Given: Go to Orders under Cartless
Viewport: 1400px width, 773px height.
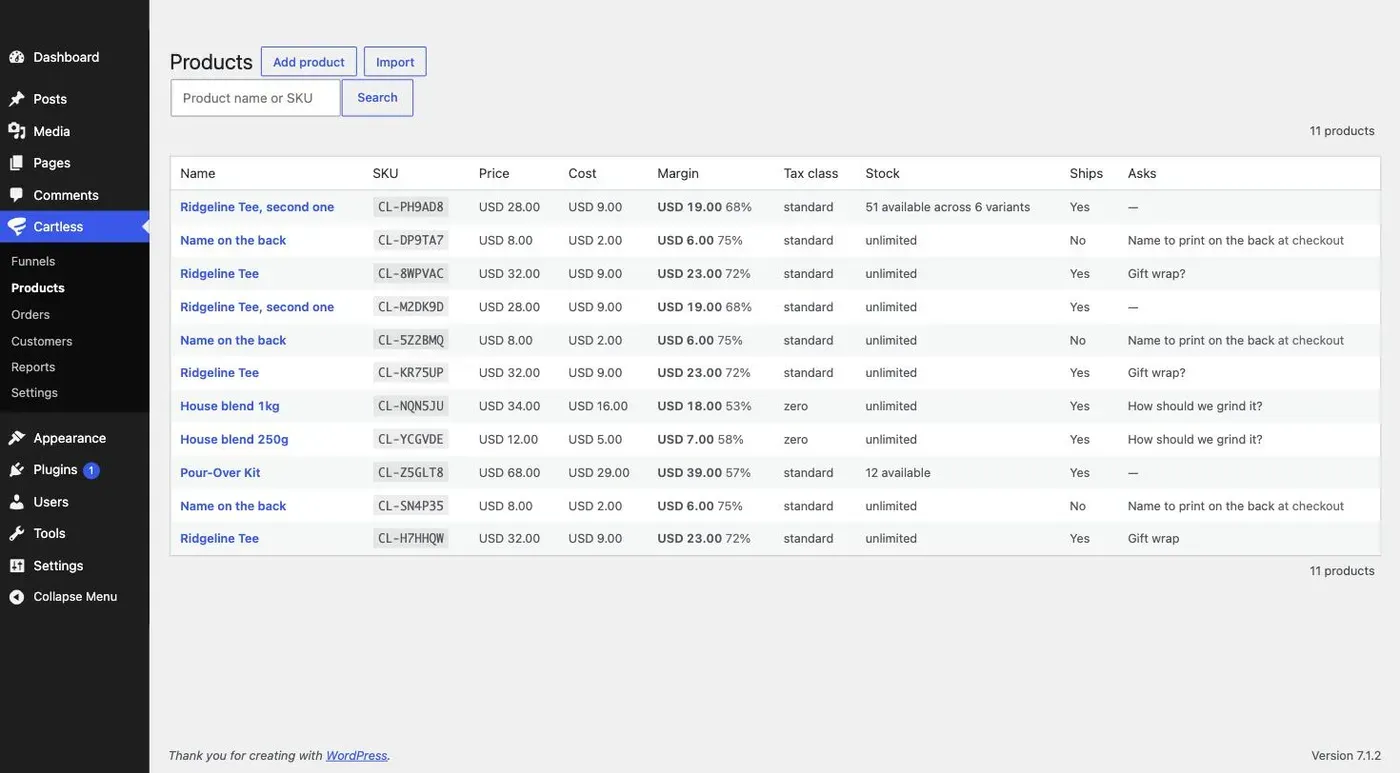Looking at the screenshot, I should [30, 314].
